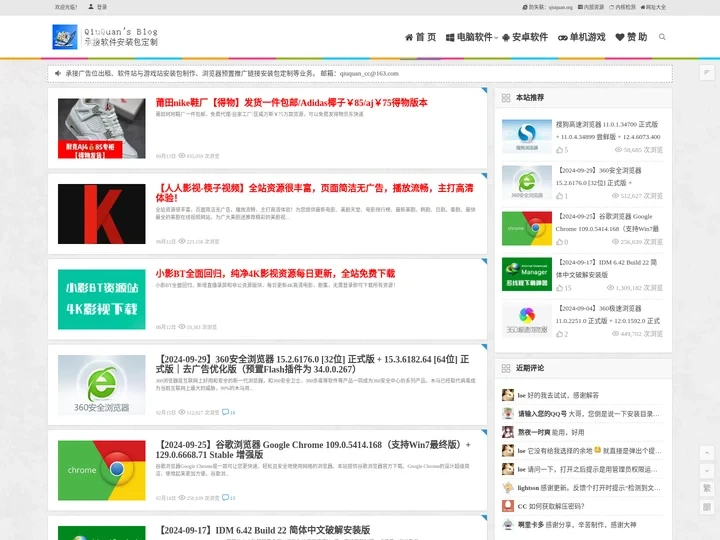Open the 赞助 menu item
The height and width of the screenshot is (540, 720).
tap(631, 37)
